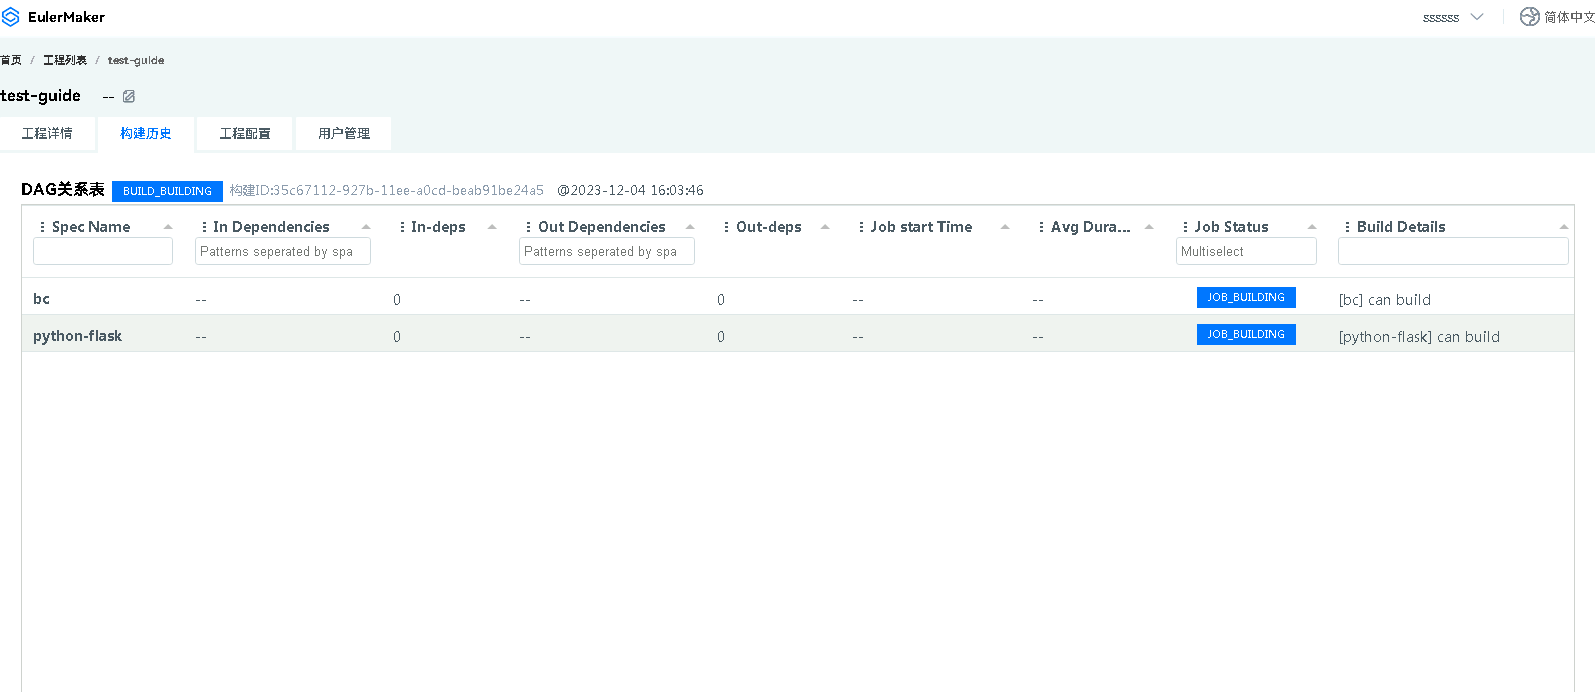Click the Spec Name column drag handle
The image size is (1595, 692).
tap(42, 227)
